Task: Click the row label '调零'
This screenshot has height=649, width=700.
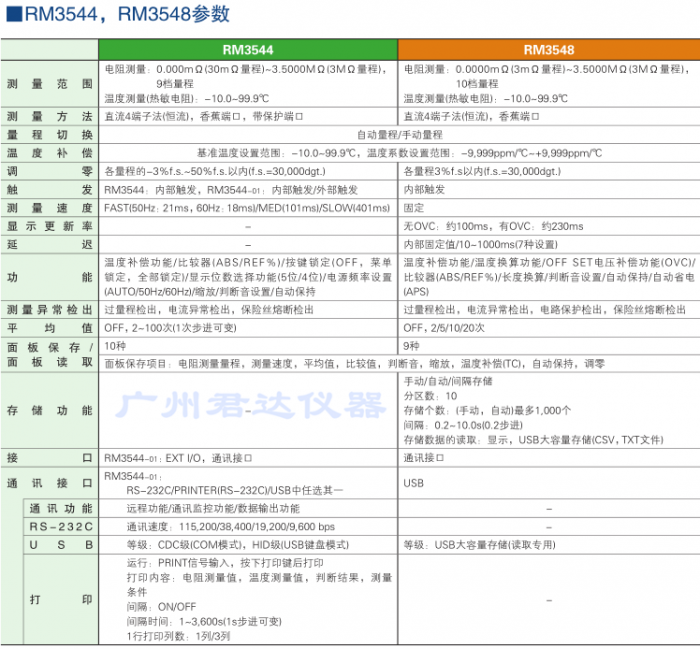Action: pyautogui.click(x=50, y=171)
